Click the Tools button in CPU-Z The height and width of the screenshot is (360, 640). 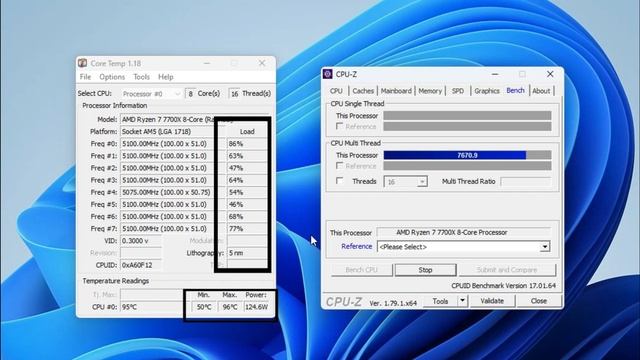click(440, 301)
